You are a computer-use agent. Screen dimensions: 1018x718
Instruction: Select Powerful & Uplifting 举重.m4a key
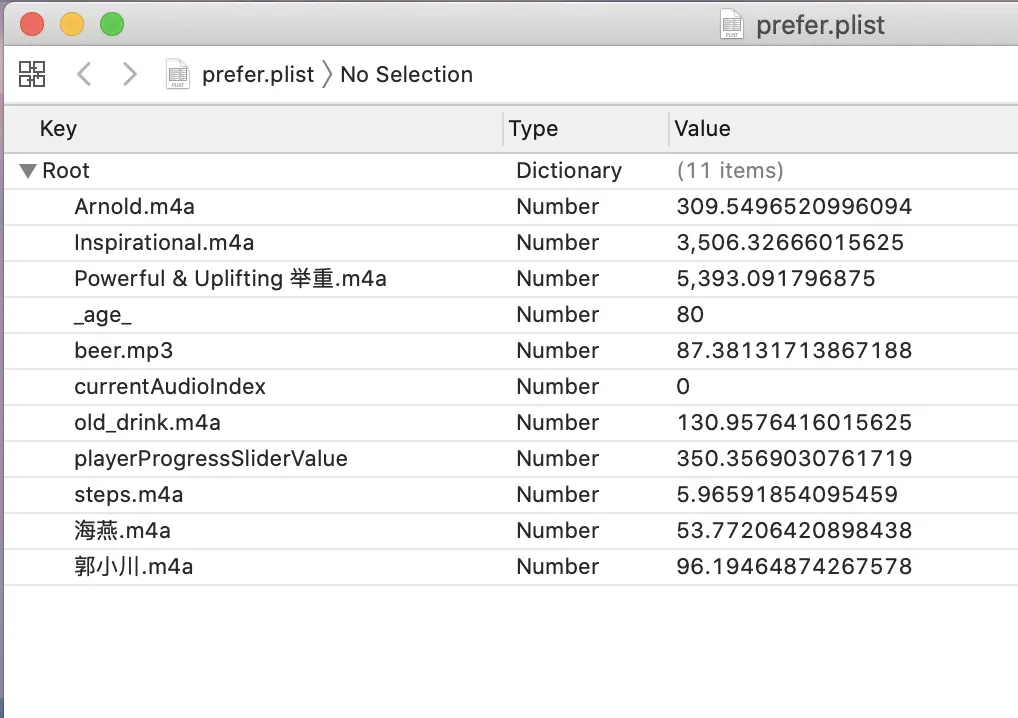pyautogui.click(x=230, y=279)
